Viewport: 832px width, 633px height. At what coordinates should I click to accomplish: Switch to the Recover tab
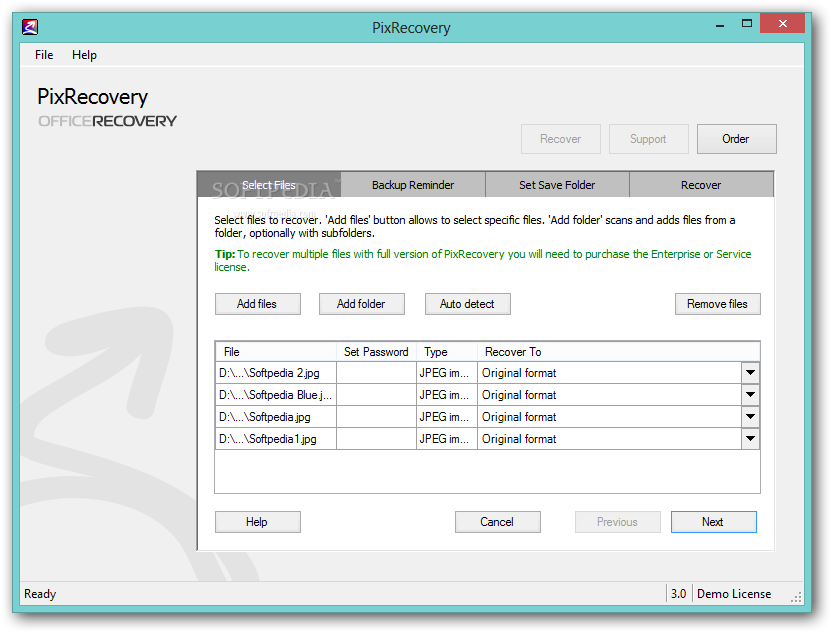[701, 185]
